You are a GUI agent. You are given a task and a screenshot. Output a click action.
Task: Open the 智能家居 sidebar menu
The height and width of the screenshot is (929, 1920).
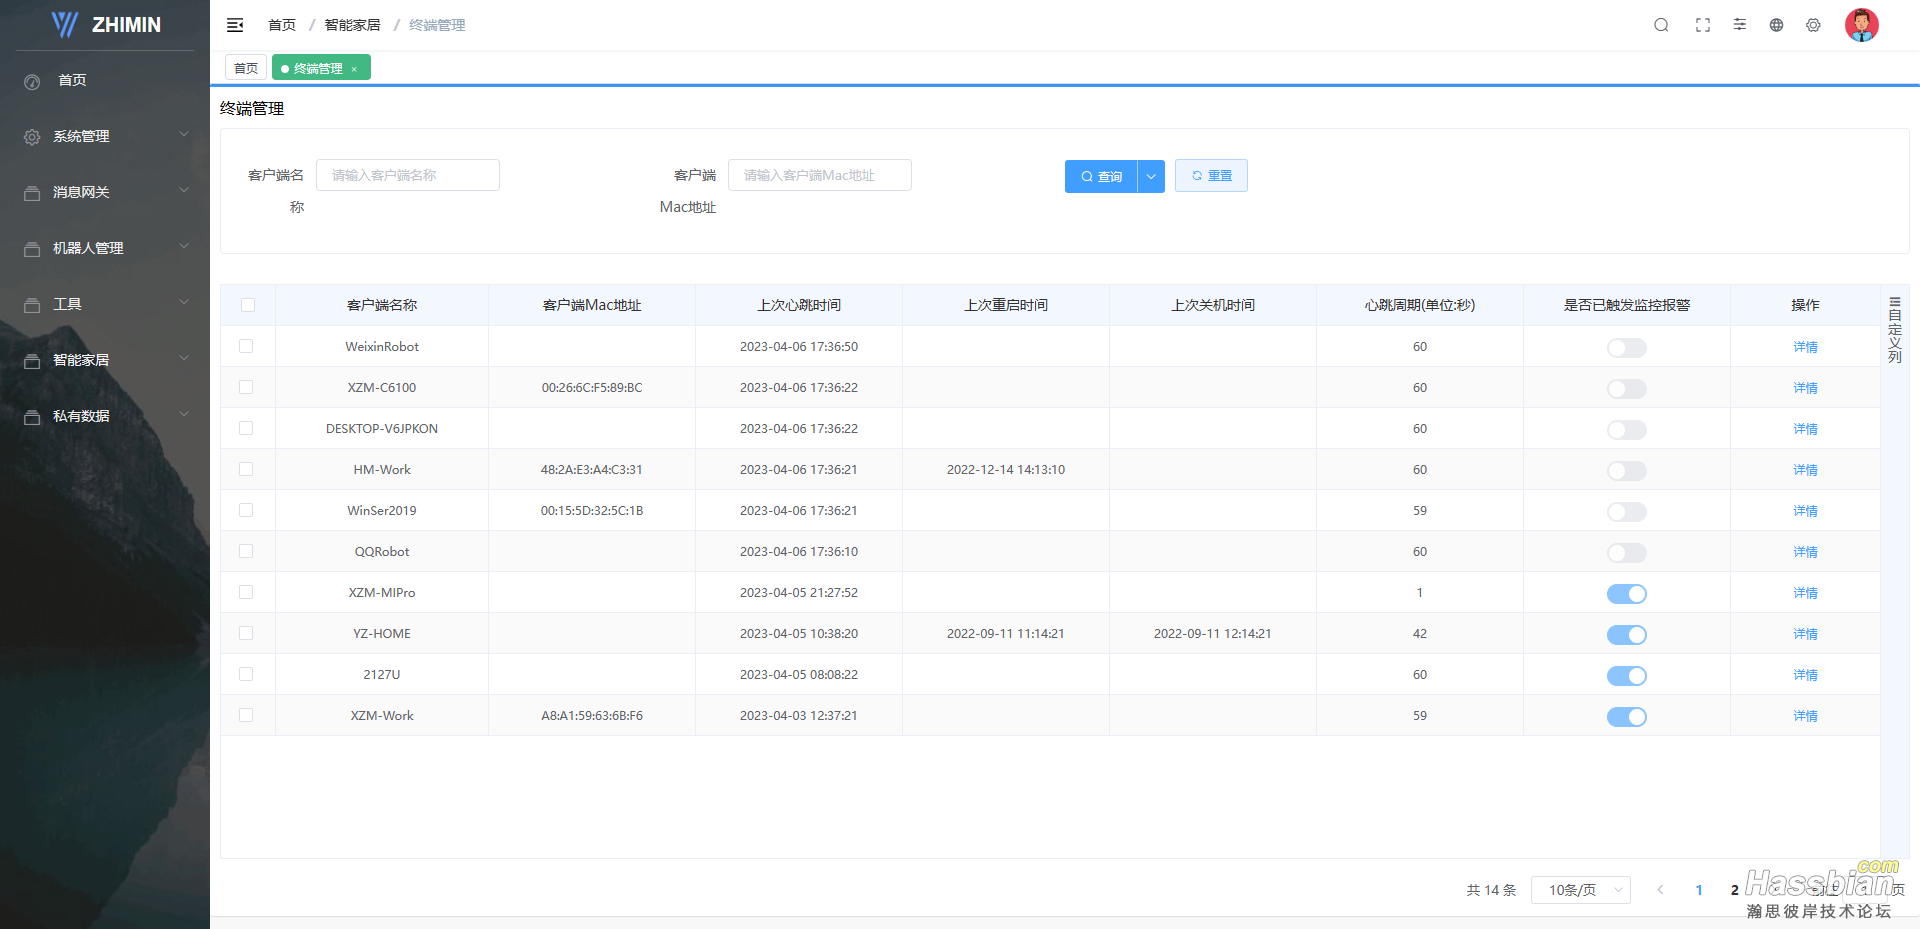(x=105, y=360)
